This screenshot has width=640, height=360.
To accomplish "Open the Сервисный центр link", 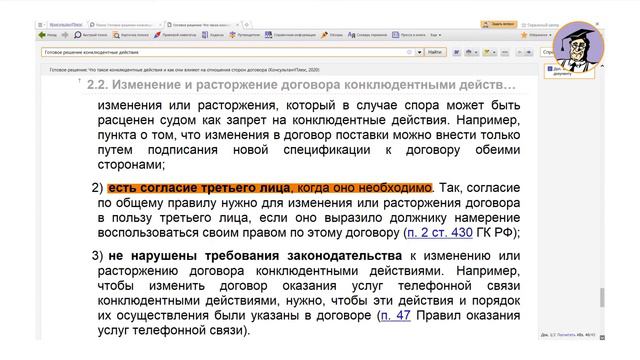I will pos(540,25).
